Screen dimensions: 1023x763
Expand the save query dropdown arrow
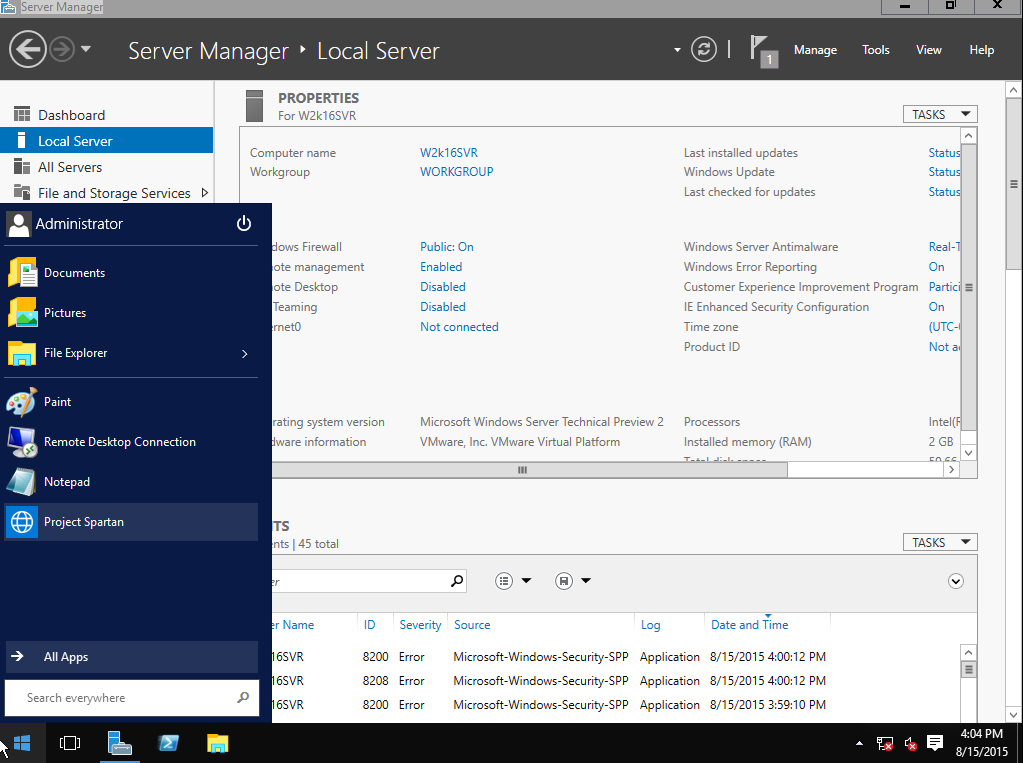click(x=586, y=580)
